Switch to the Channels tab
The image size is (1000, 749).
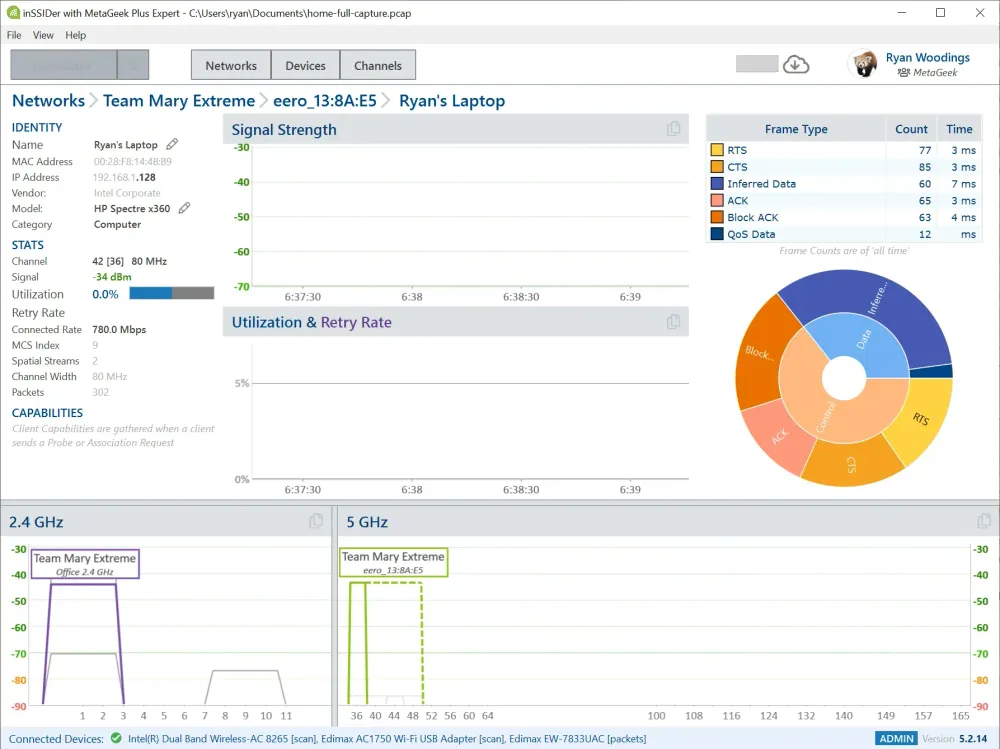click(377, 65)
